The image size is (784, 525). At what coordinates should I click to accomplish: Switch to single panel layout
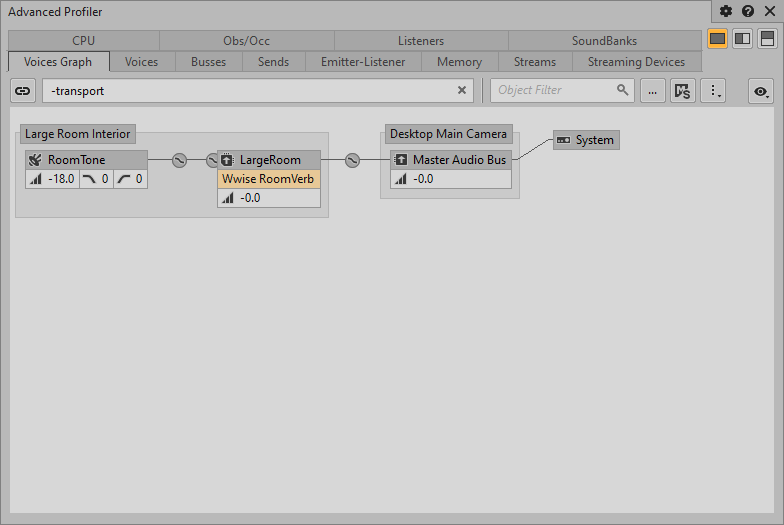(717, 39)
